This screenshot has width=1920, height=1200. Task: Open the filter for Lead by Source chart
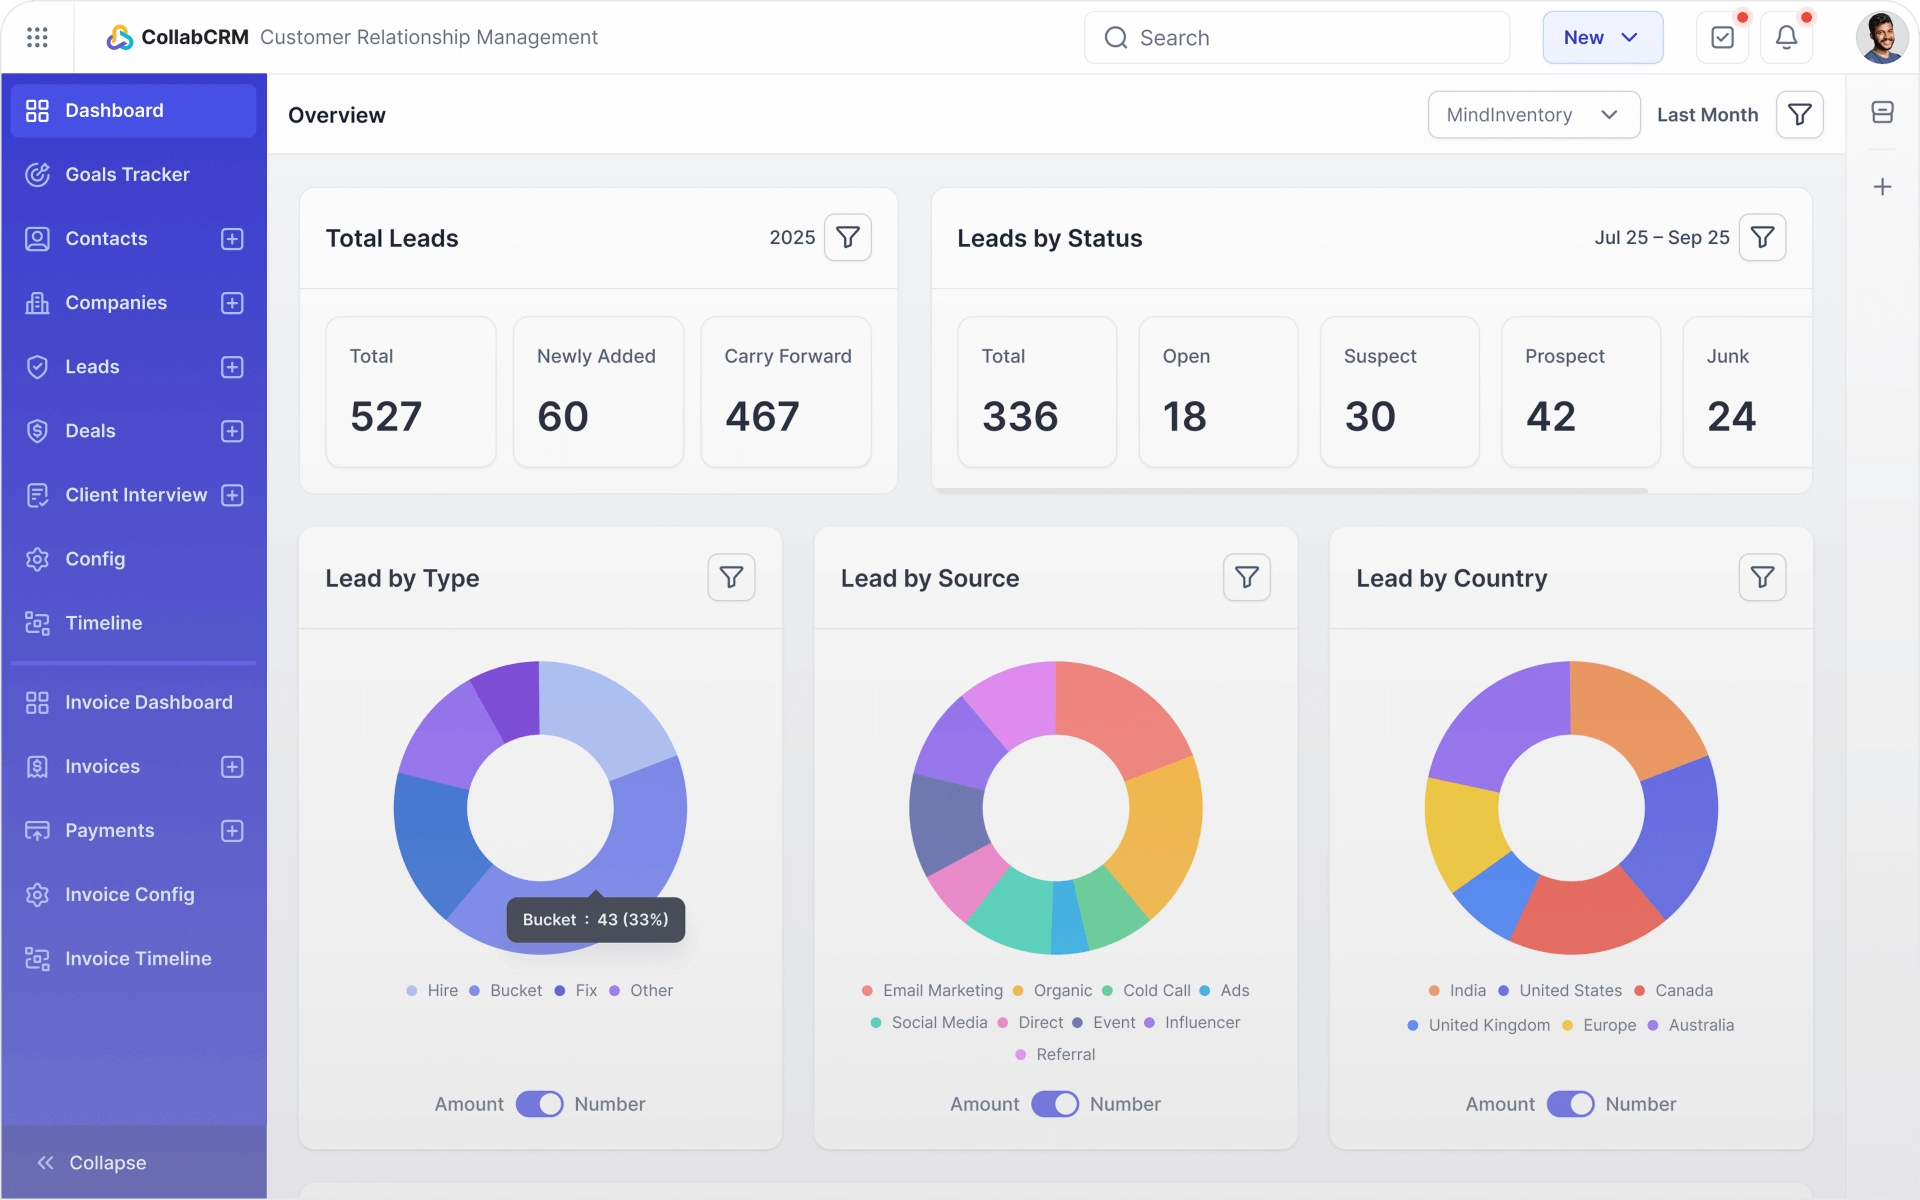coord(1246,577)
